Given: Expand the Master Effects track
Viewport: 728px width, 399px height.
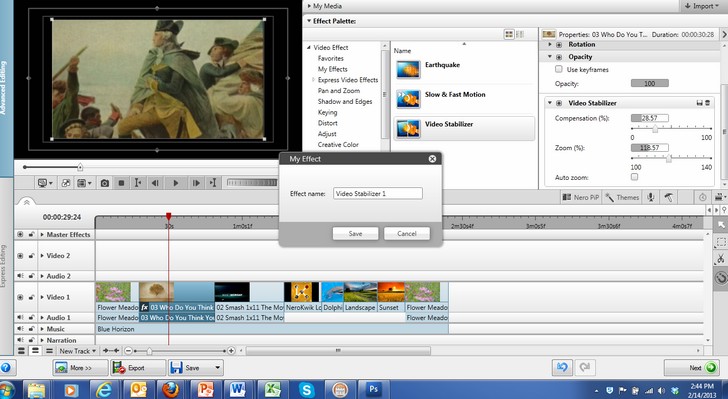Looking at the screenshot, I should click(x=42, y=235).
